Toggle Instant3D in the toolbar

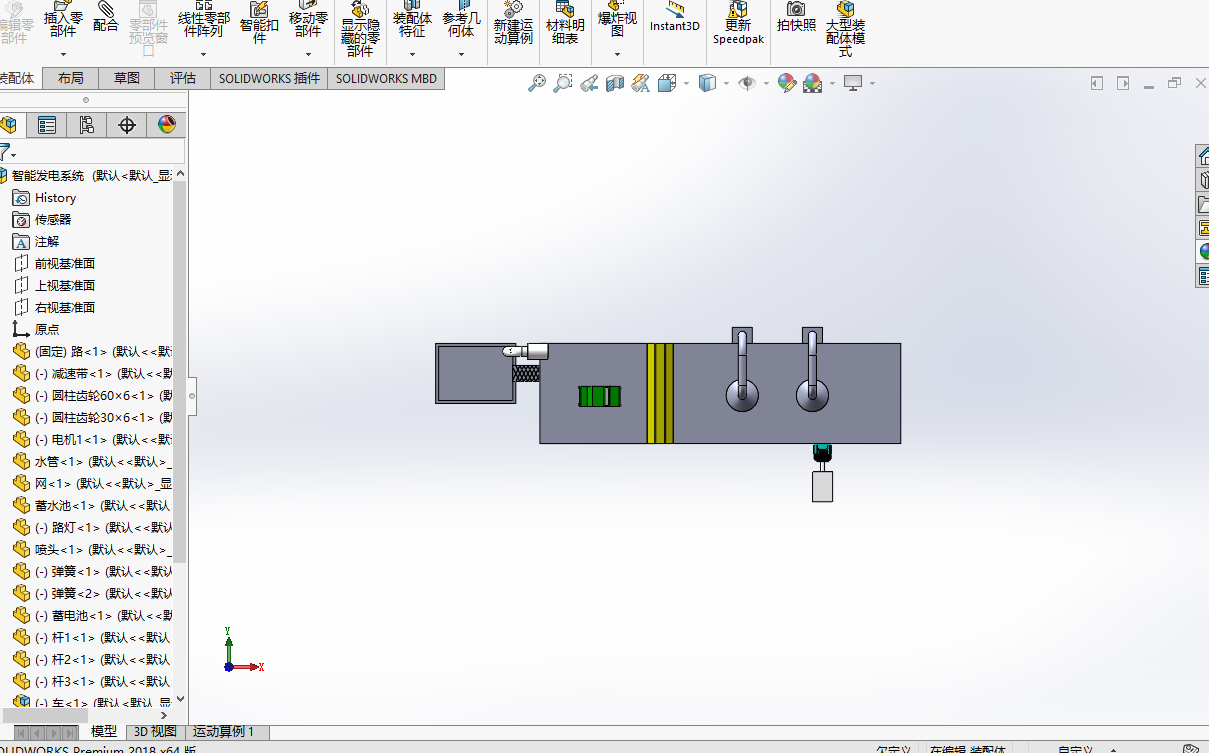675,18
